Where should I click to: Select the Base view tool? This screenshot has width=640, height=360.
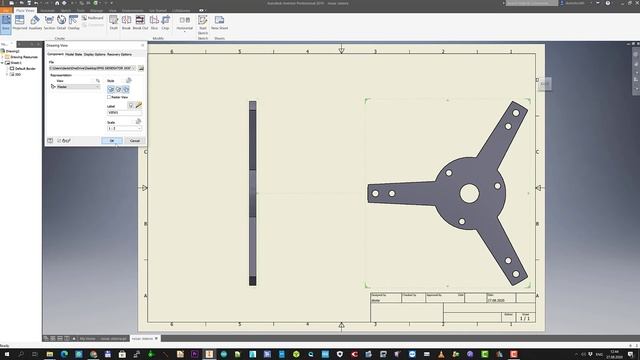6,23
